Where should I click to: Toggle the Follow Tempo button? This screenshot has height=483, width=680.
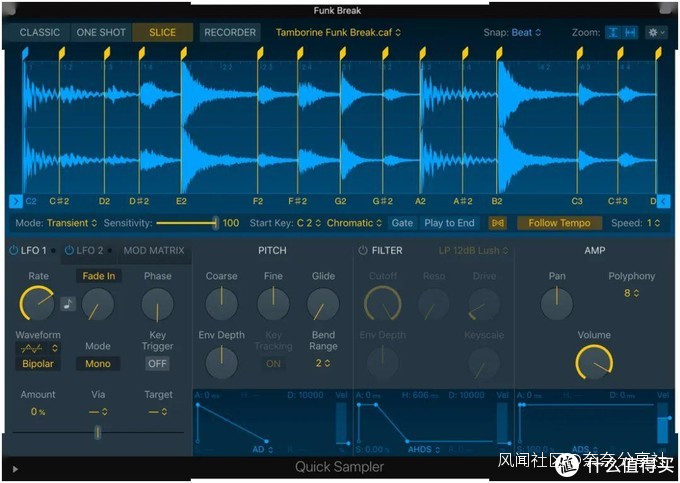pyautogui.click(x=559, y=223)
